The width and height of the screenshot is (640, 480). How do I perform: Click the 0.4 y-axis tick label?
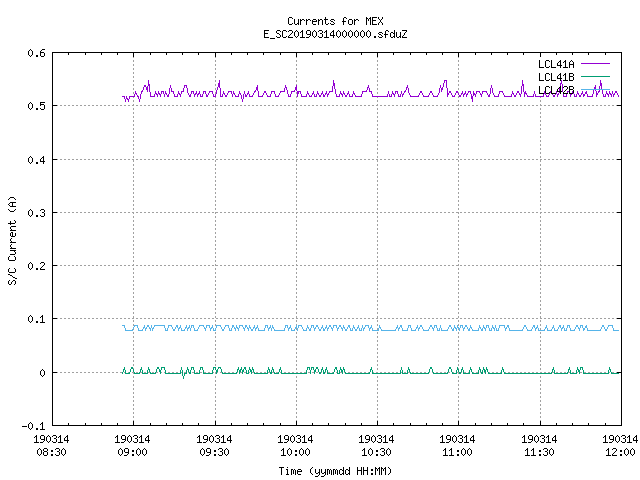(36, 160)
